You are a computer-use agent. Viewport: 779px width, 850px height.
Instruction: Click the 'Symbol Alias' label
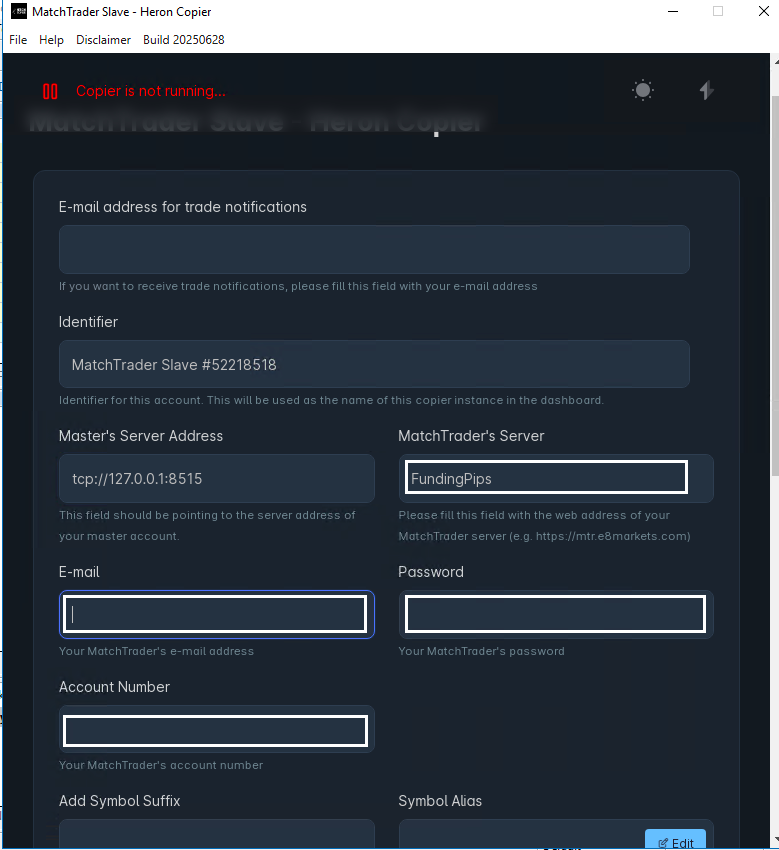440,801
